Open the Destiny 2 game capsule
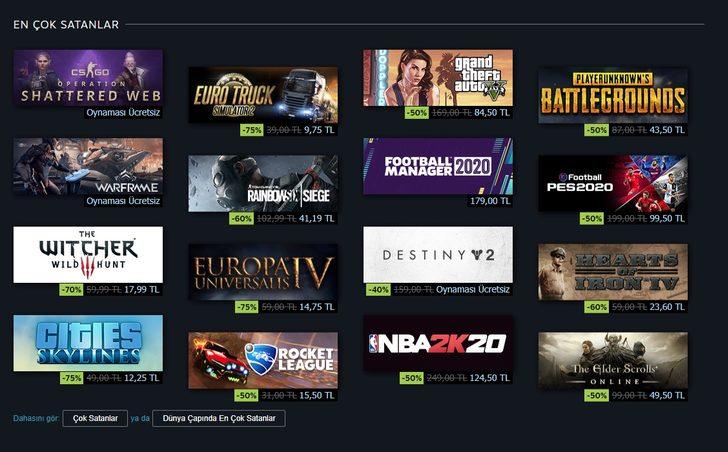This screenshot has width=728, height=452. 438,255
